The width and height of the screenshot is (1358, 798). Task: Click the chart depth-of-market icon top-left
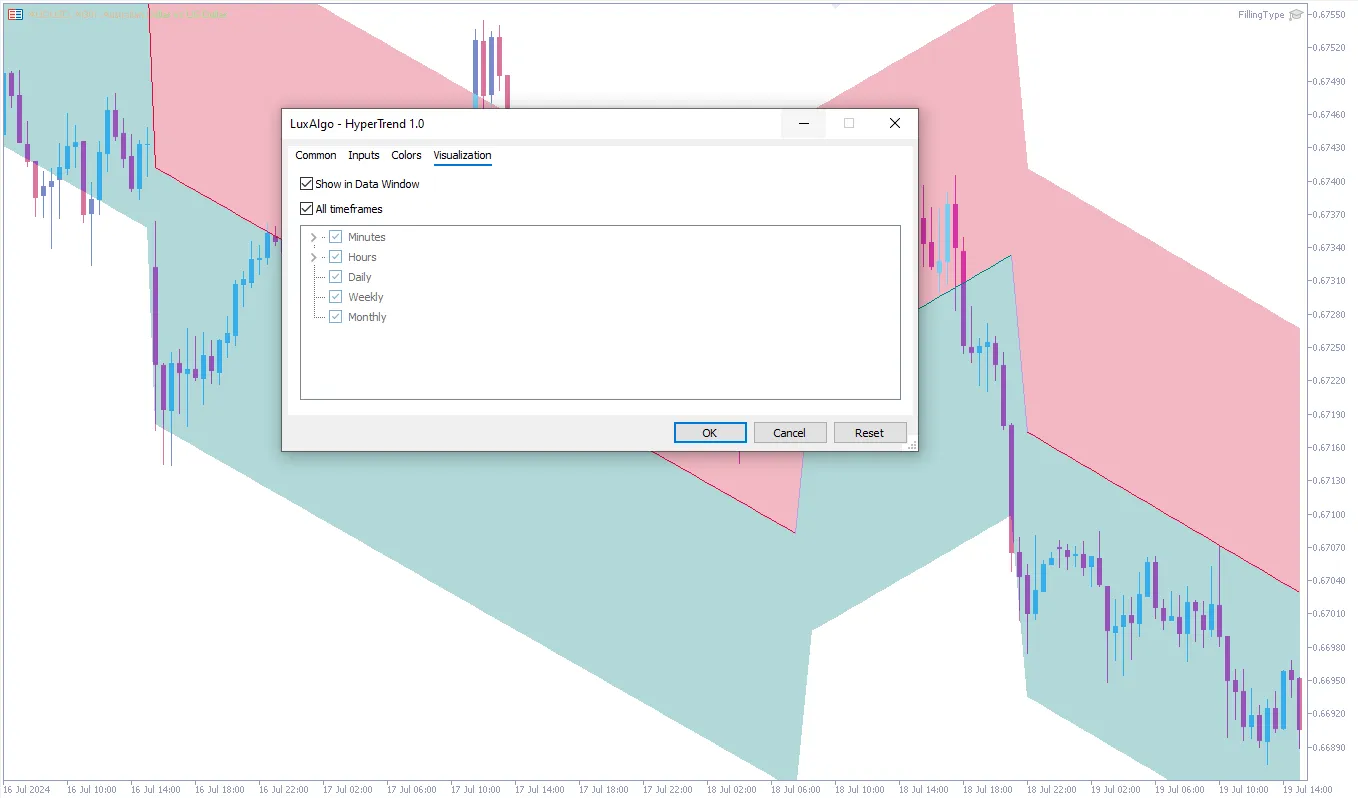tap(15, 14)
